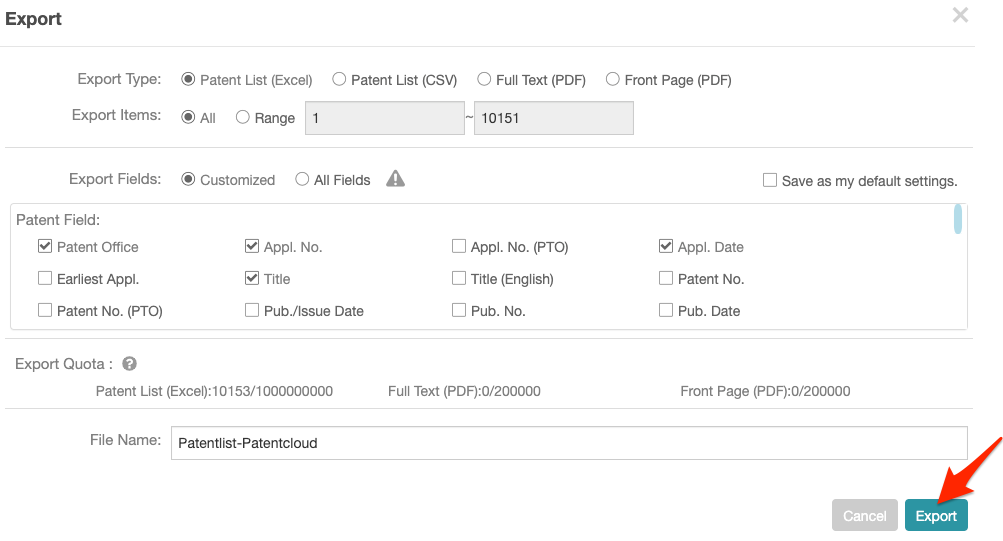Uncheck the Patent Office field

[x=45, y=246]
